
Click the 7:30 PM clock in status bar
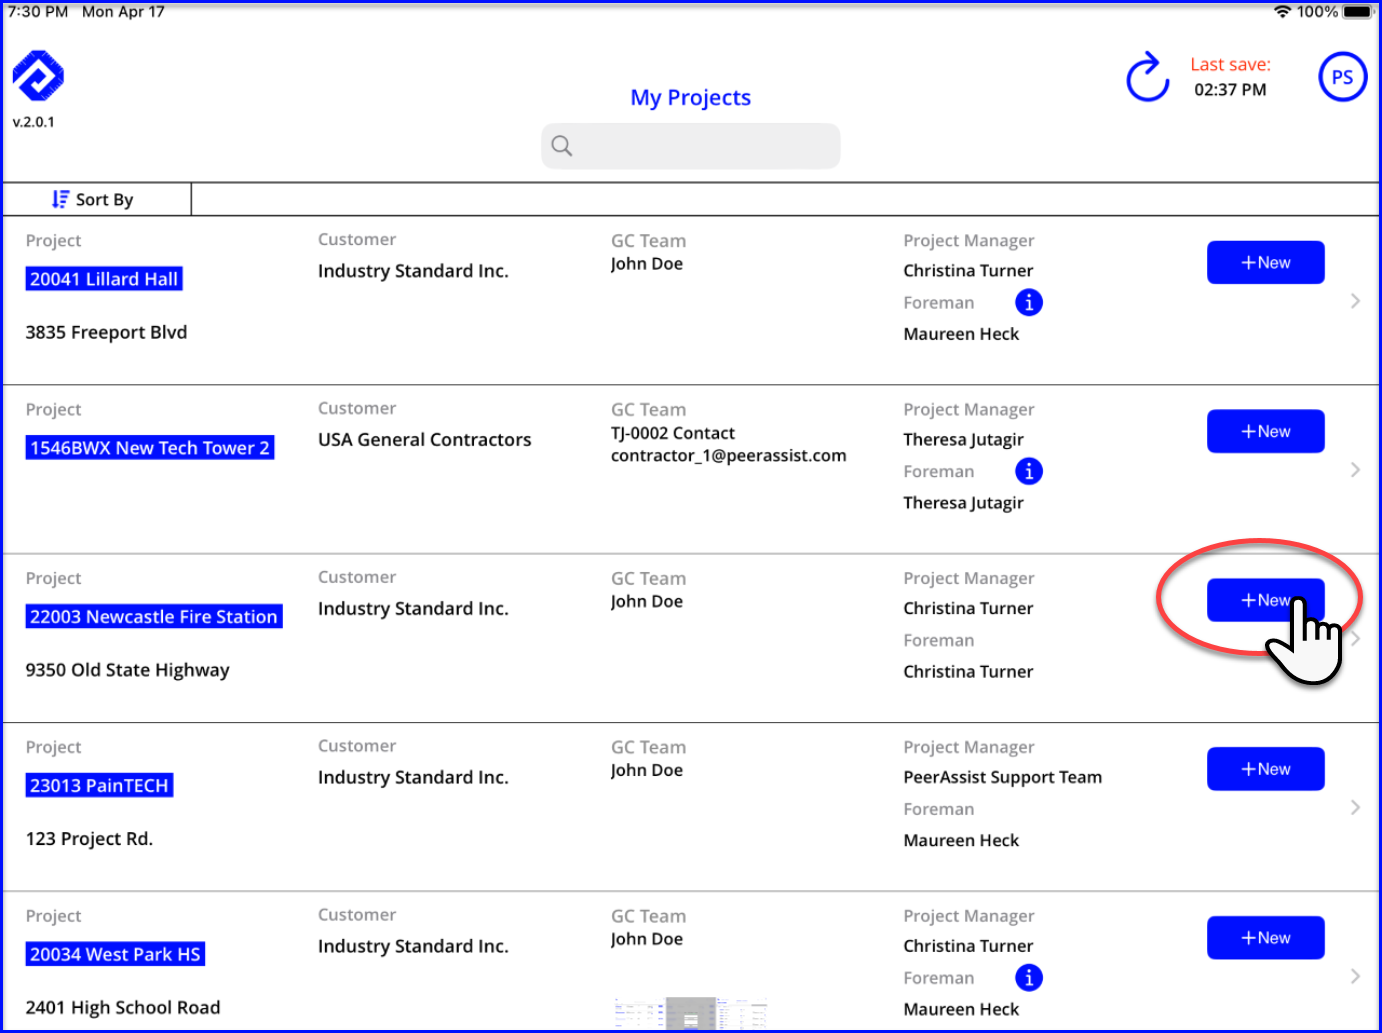[38, 12]
